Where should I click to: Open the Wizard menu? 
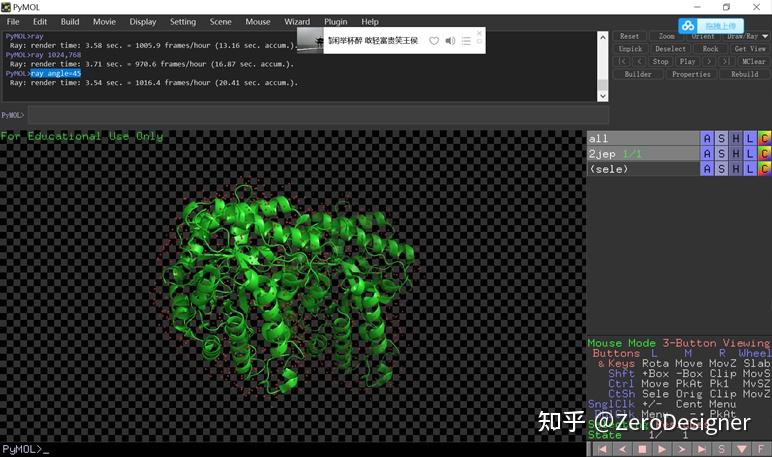(297, 22)
